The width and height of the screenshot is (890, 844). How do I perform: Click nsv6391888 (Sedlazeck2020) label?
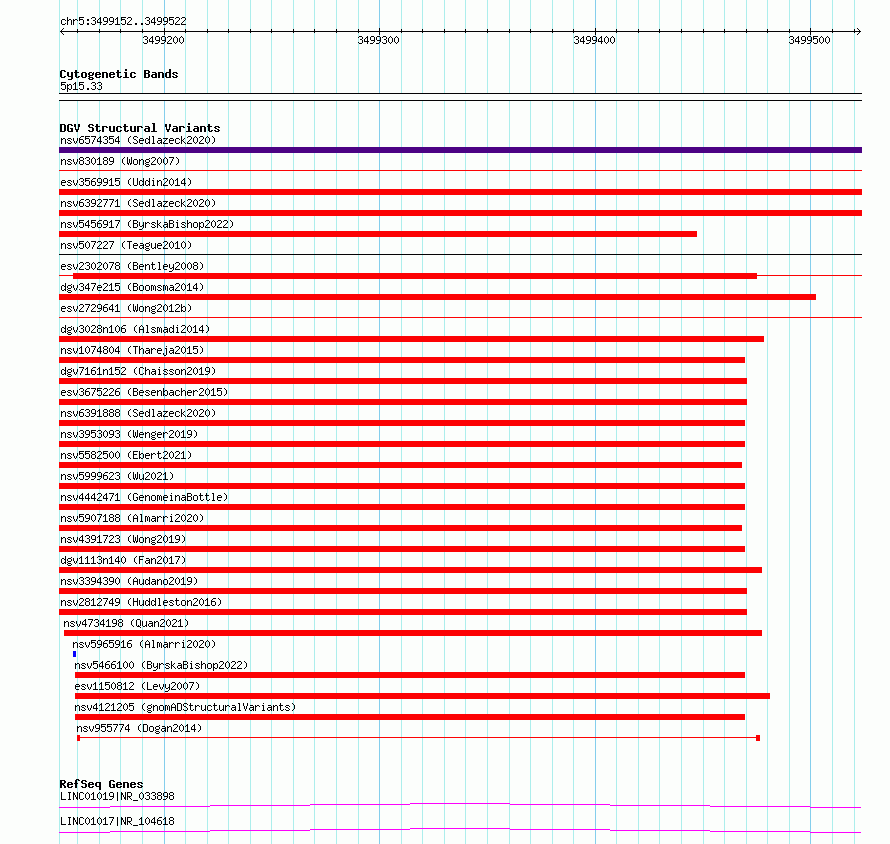[138, 413]
